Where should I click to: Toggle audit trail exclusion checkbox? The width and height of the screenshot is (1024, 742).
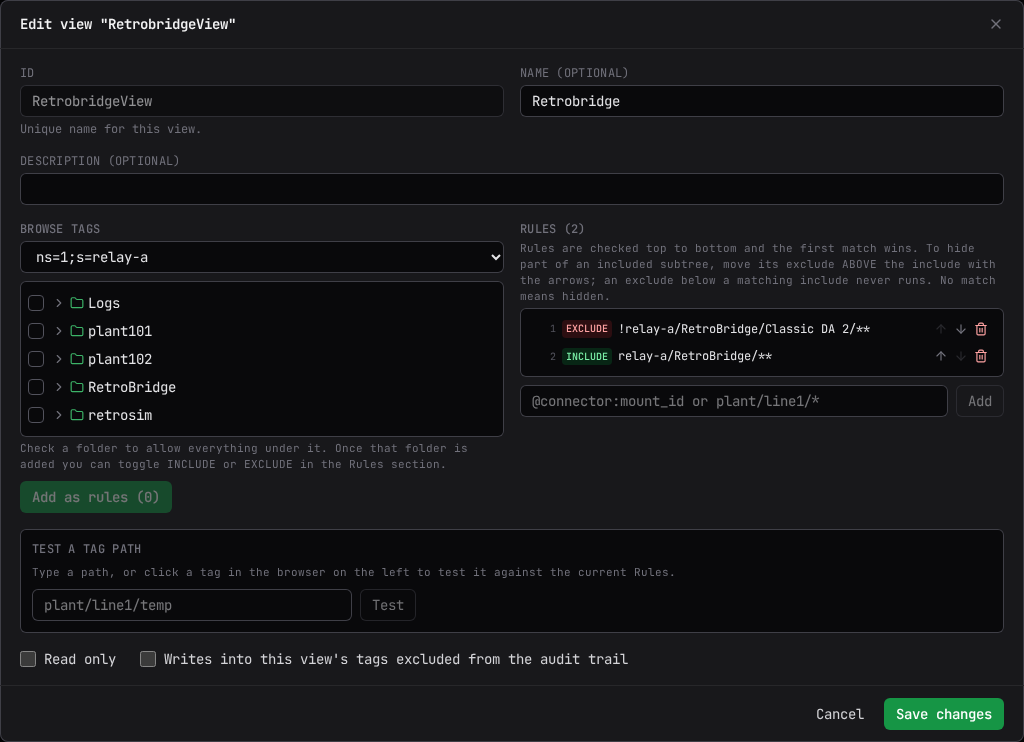pos(148,659)
